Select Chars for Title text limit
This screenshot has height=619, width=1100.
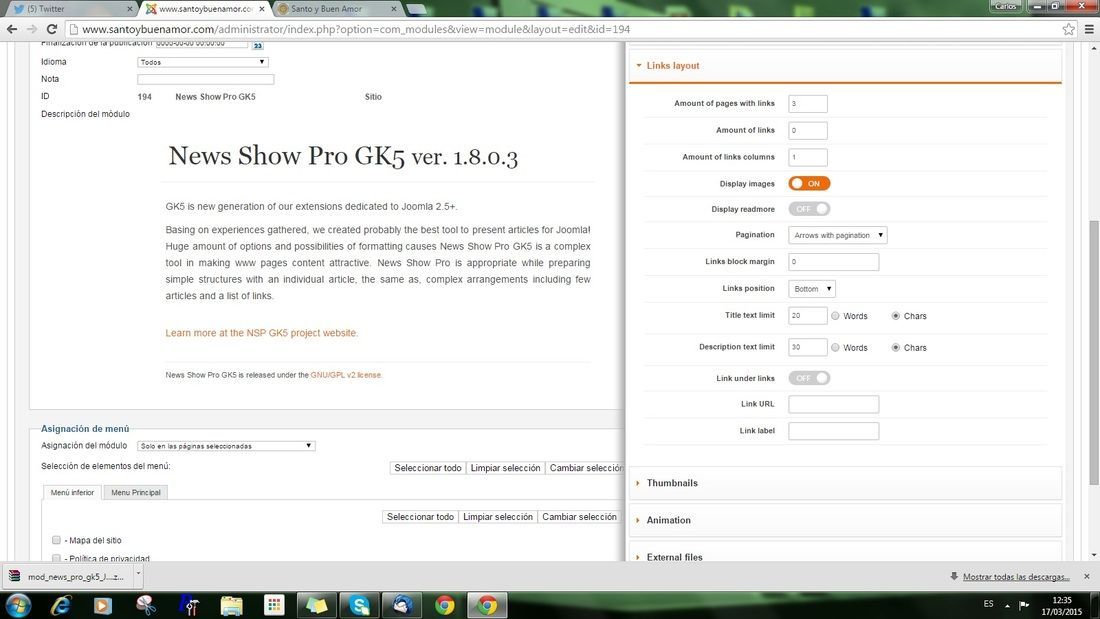[x=896, y=317]
